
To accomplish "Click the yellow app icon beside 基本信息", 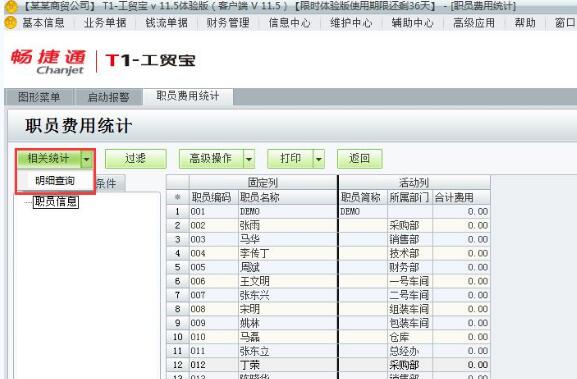I will tap(11, 23).
